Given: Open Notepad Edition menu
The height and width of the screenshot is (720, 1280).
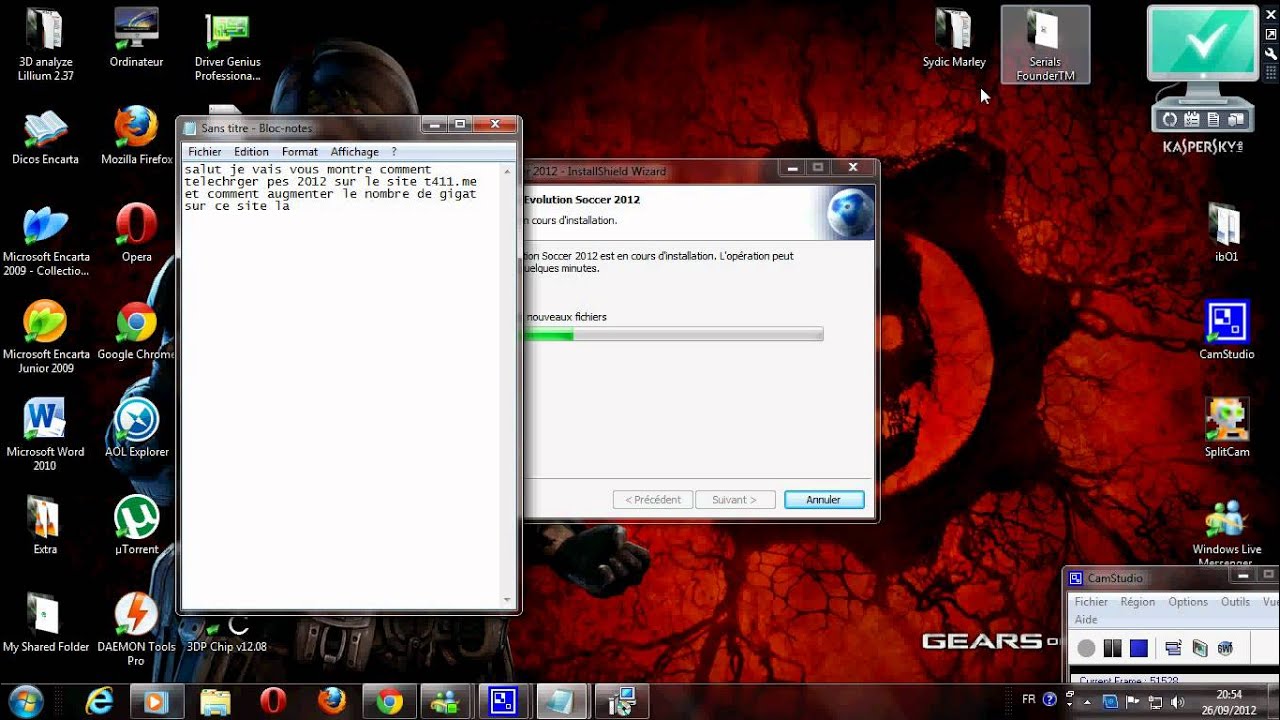Looking at the screenshot, I should [251, 152].
